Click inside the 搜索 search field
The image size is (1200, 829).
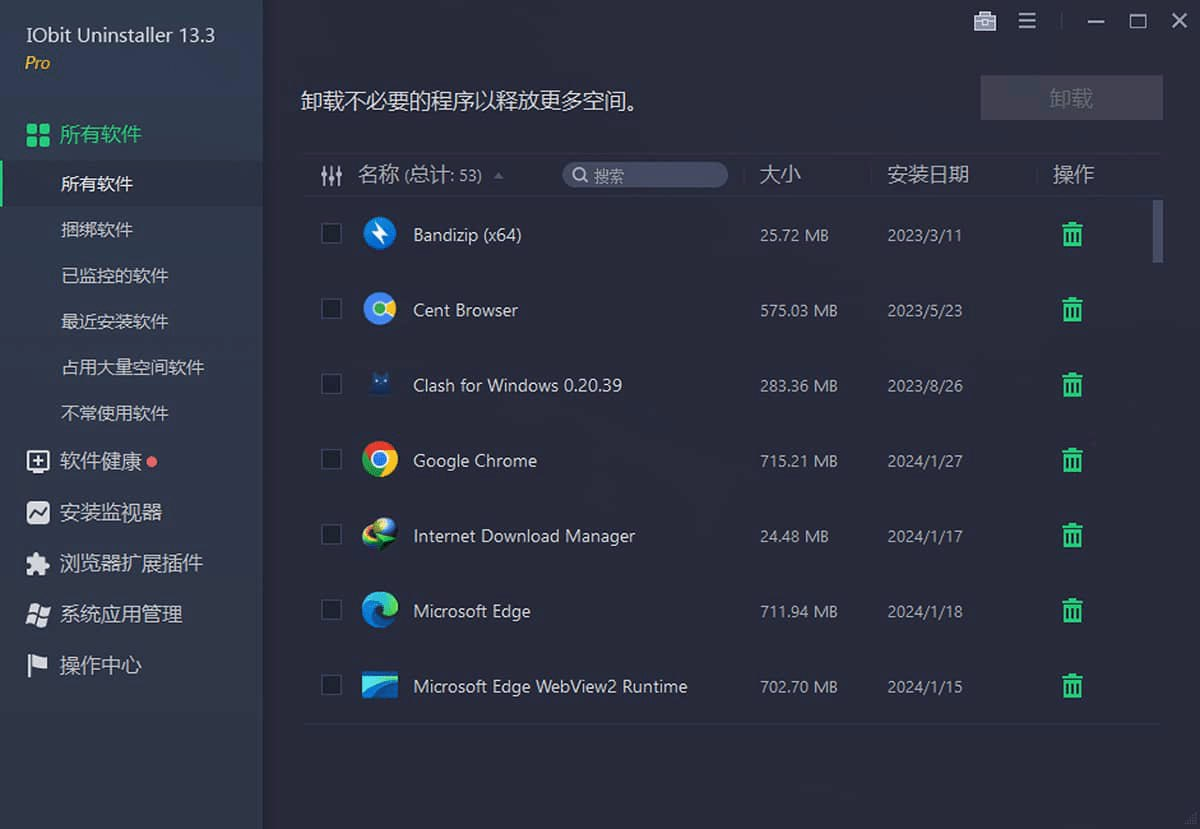tap(645, 174)
